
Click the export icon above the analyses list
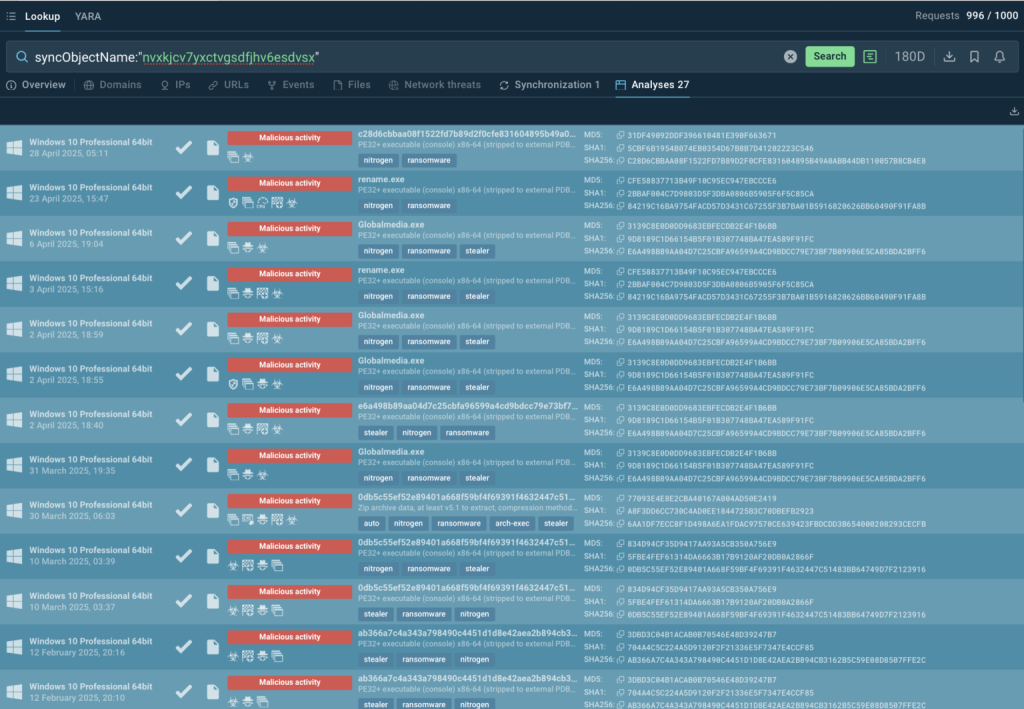[x=1013, y=112]
